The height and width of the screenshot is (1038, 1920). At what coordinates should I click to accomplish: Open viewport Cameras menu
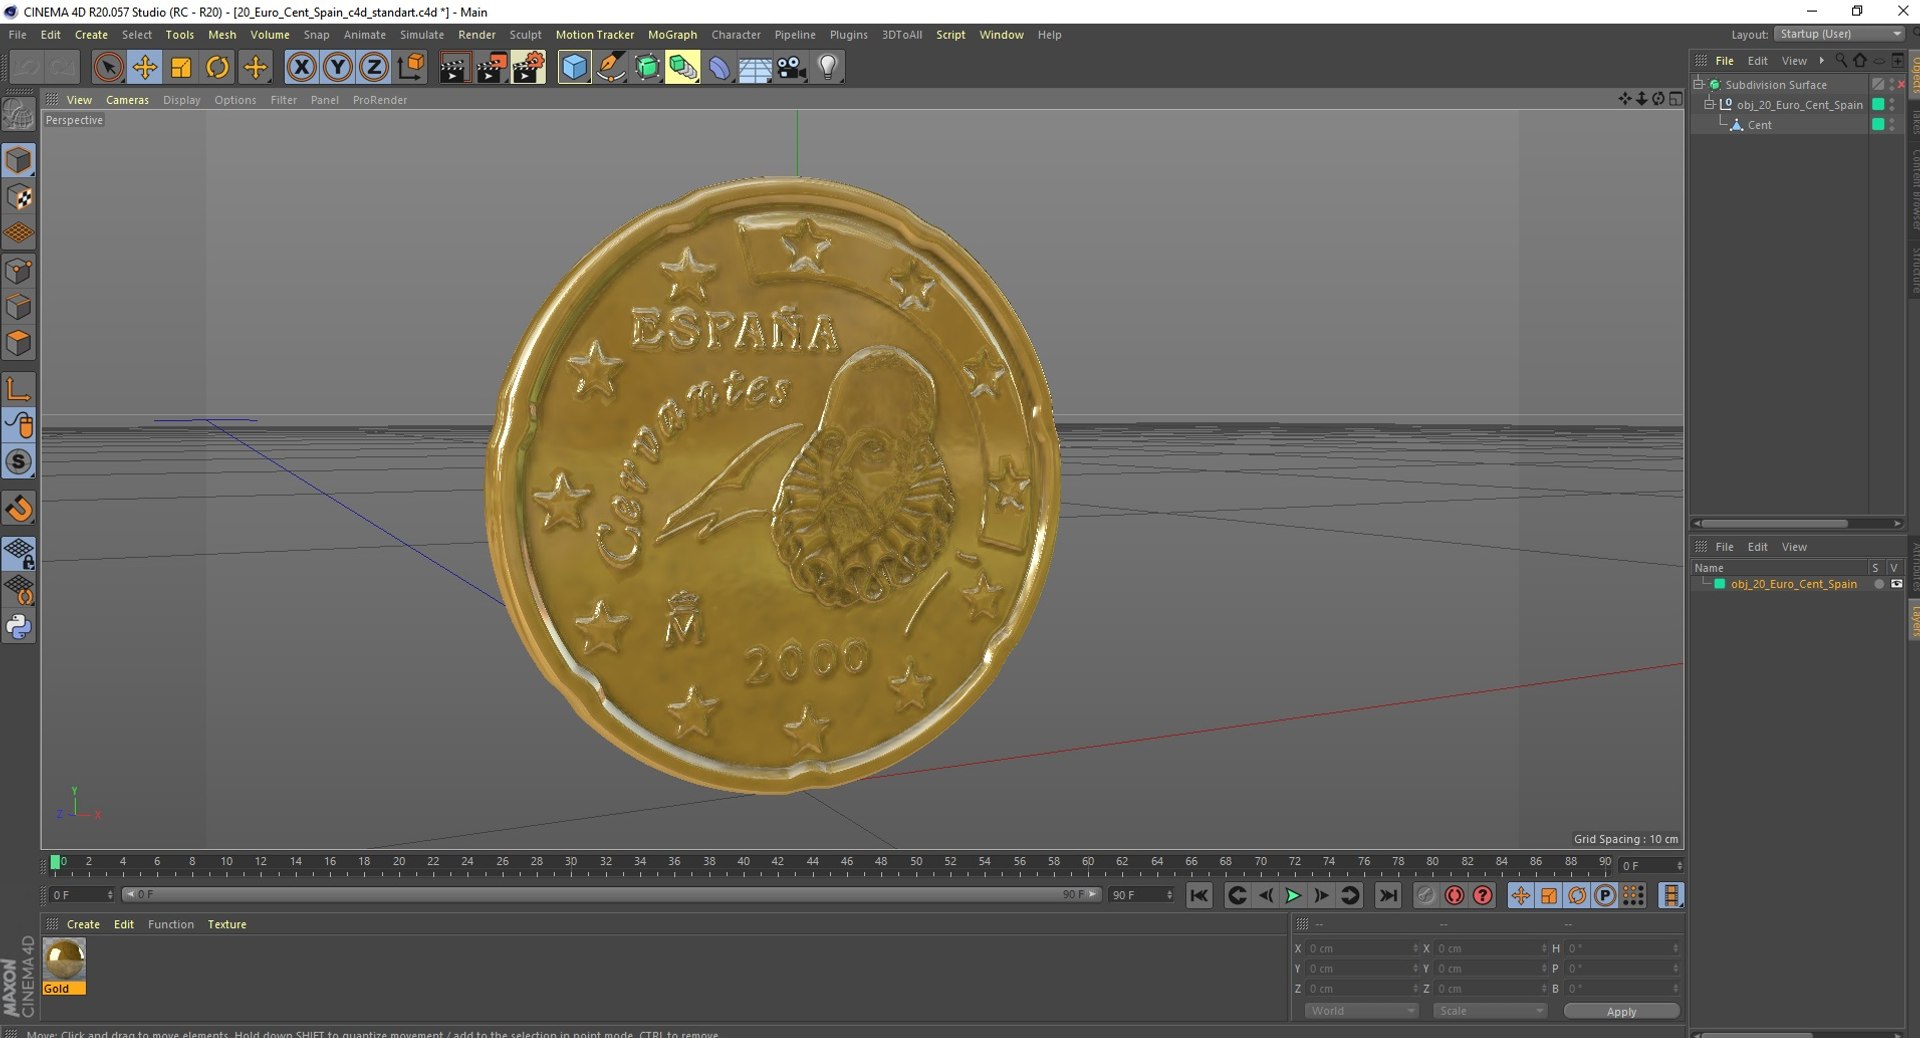pyautogui.click(x=127, y=100)
